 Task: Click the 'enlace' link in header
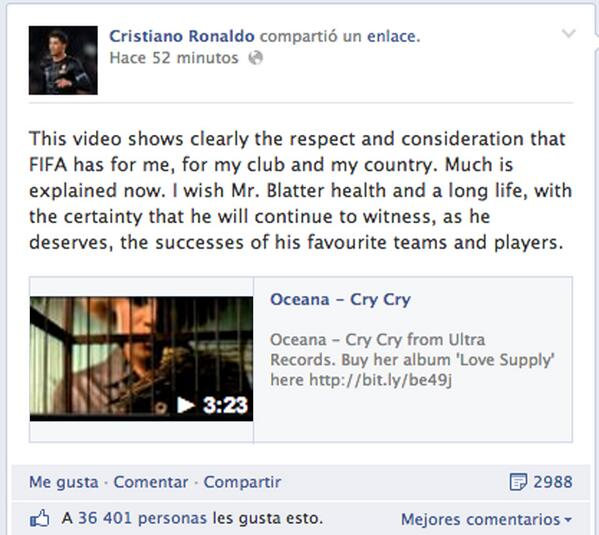tap(393, 36)
